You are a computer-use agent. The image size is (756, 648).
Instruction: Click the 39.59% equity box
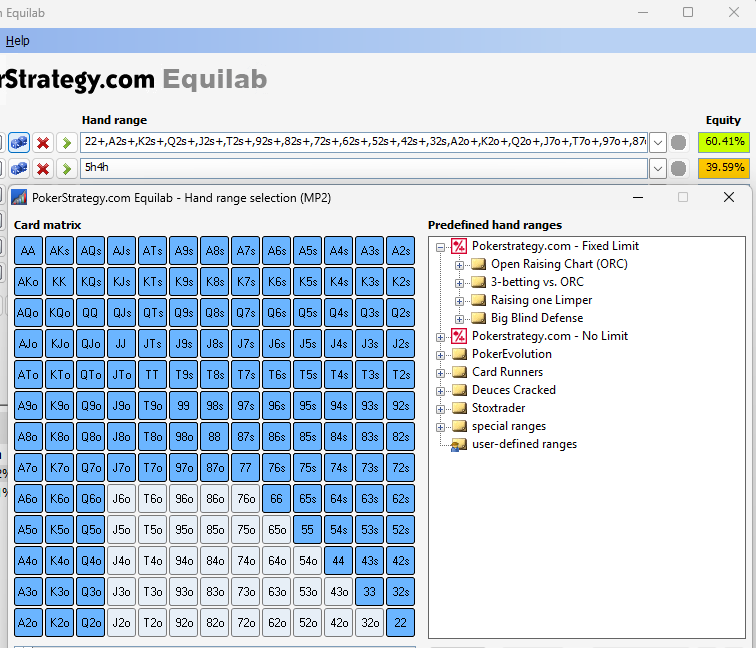point(724,168)
